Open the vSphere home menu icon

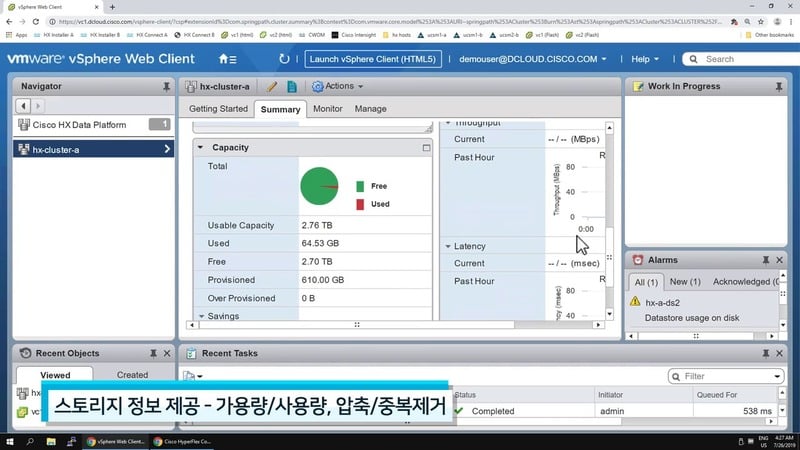[x=227, y=59]
